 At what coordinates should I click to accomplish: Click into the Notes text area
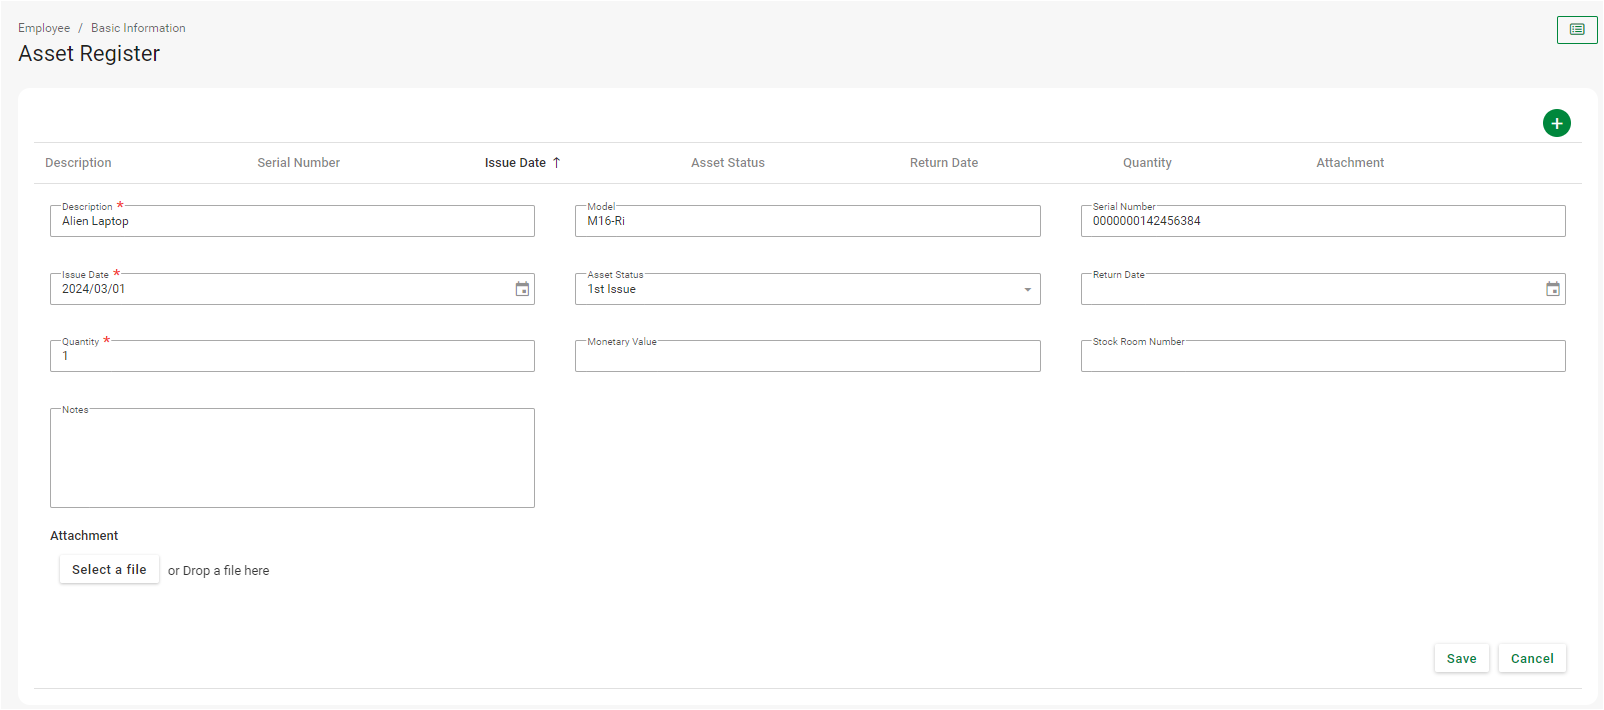292,459
